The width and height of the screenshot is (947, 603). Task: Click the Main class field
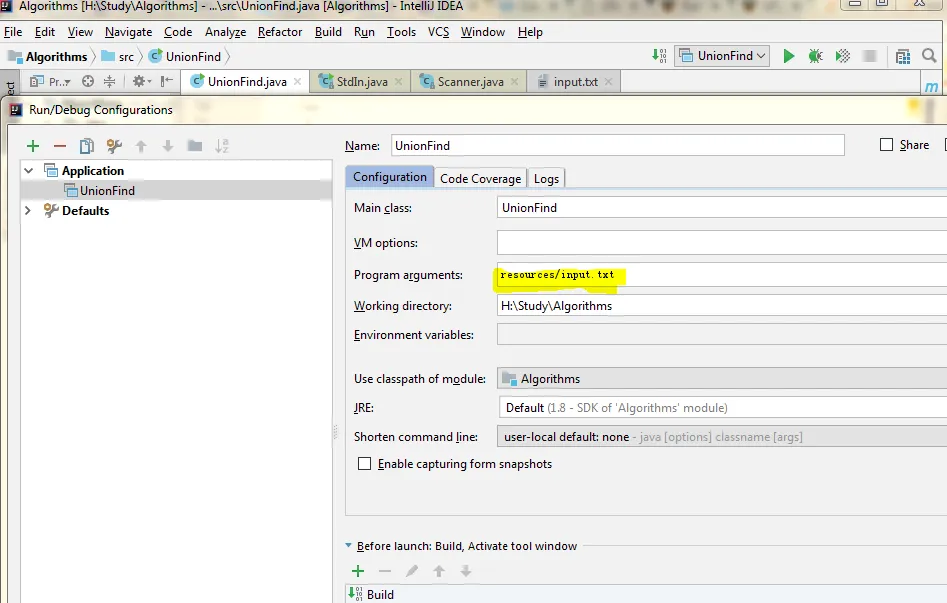[x=722, y=207]
